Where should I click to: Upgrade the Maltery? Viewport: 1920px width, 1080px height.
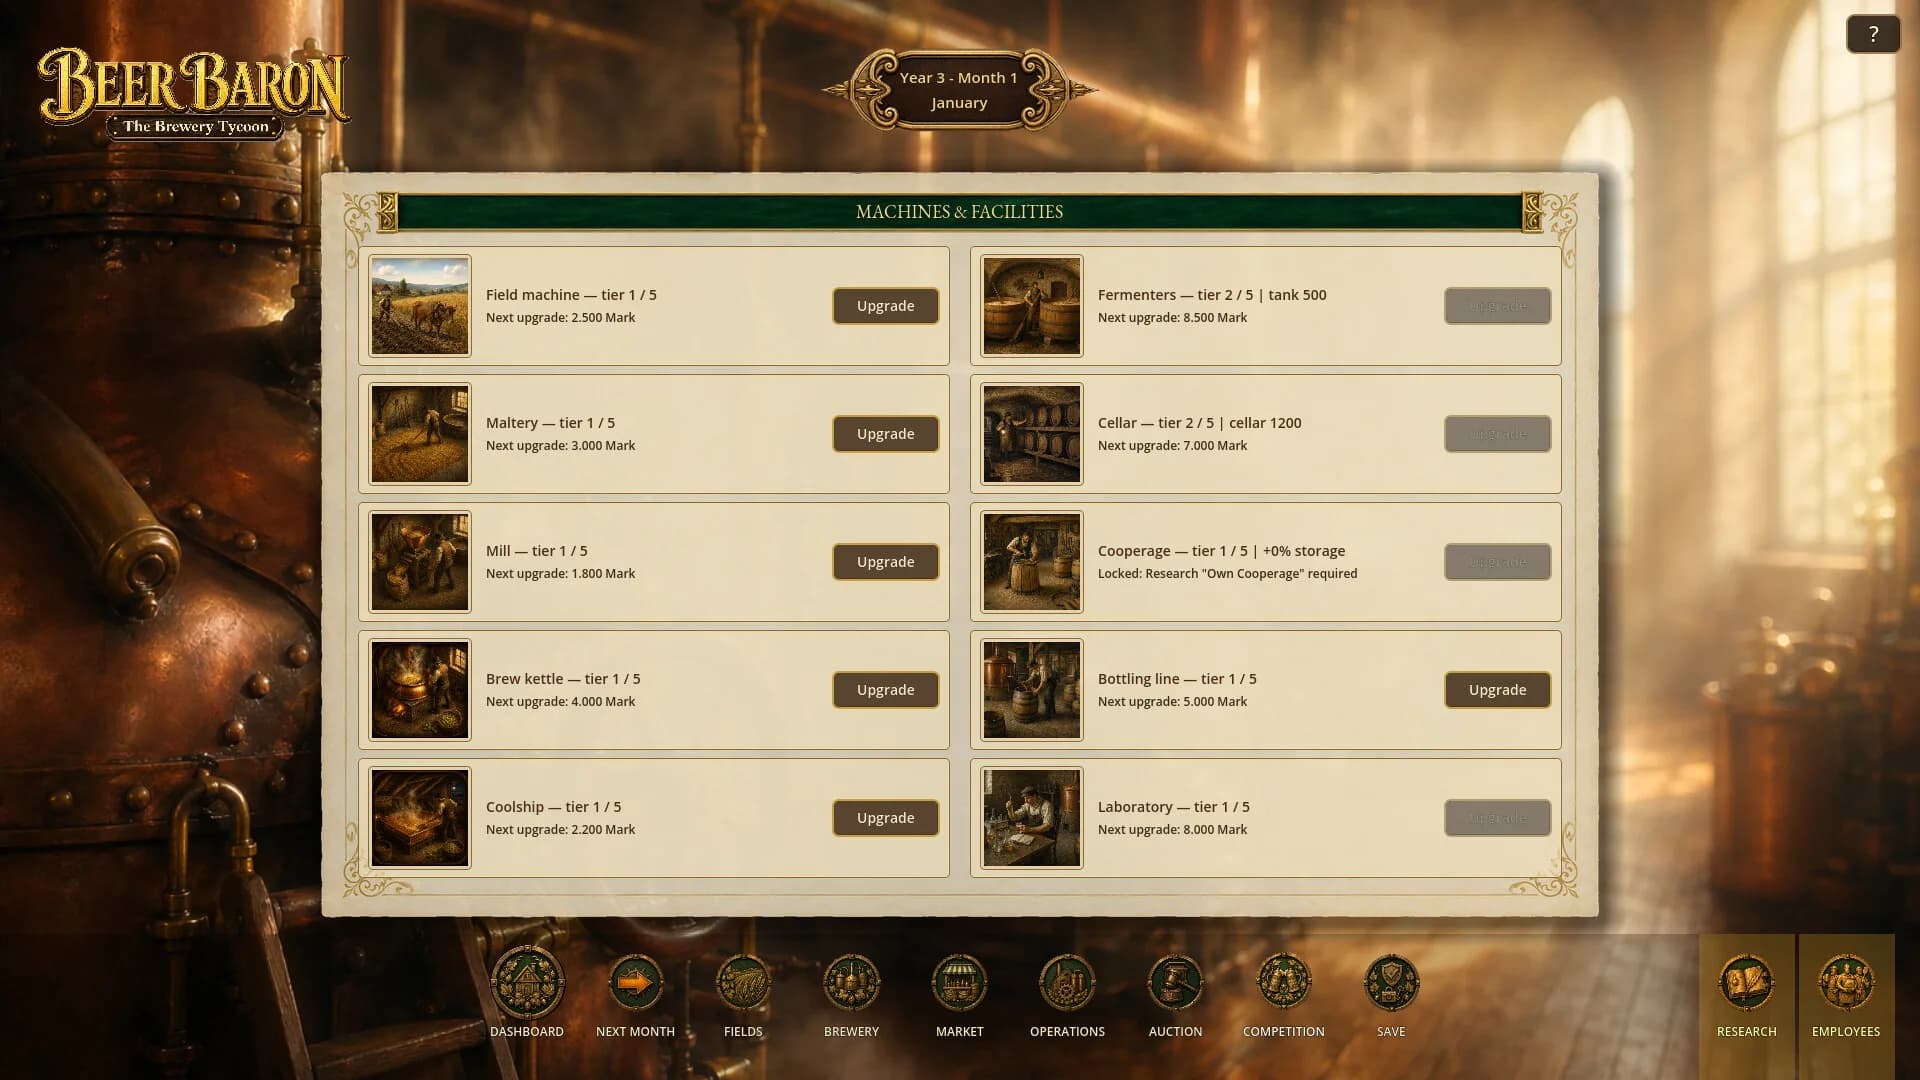tap(885, 434)
